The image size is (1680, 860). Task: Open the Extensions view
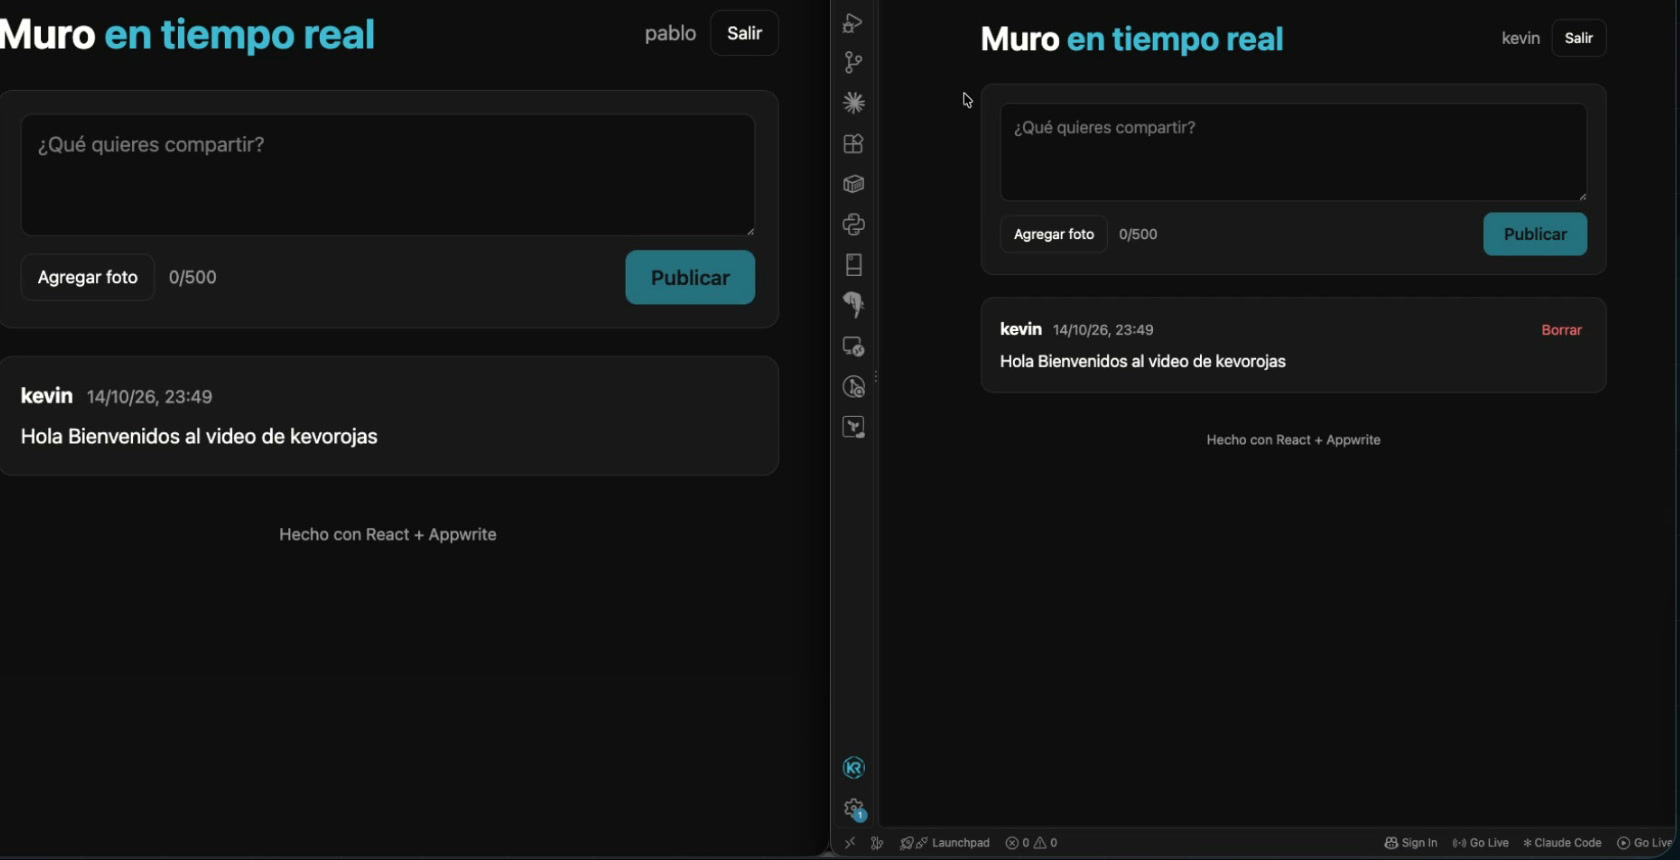tap(853, 144)
